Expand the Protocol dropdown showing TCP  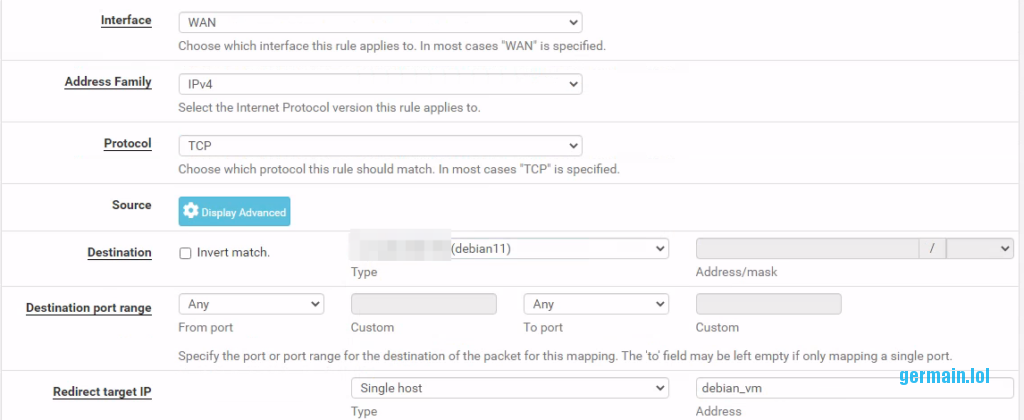click(x=380, y=146)
